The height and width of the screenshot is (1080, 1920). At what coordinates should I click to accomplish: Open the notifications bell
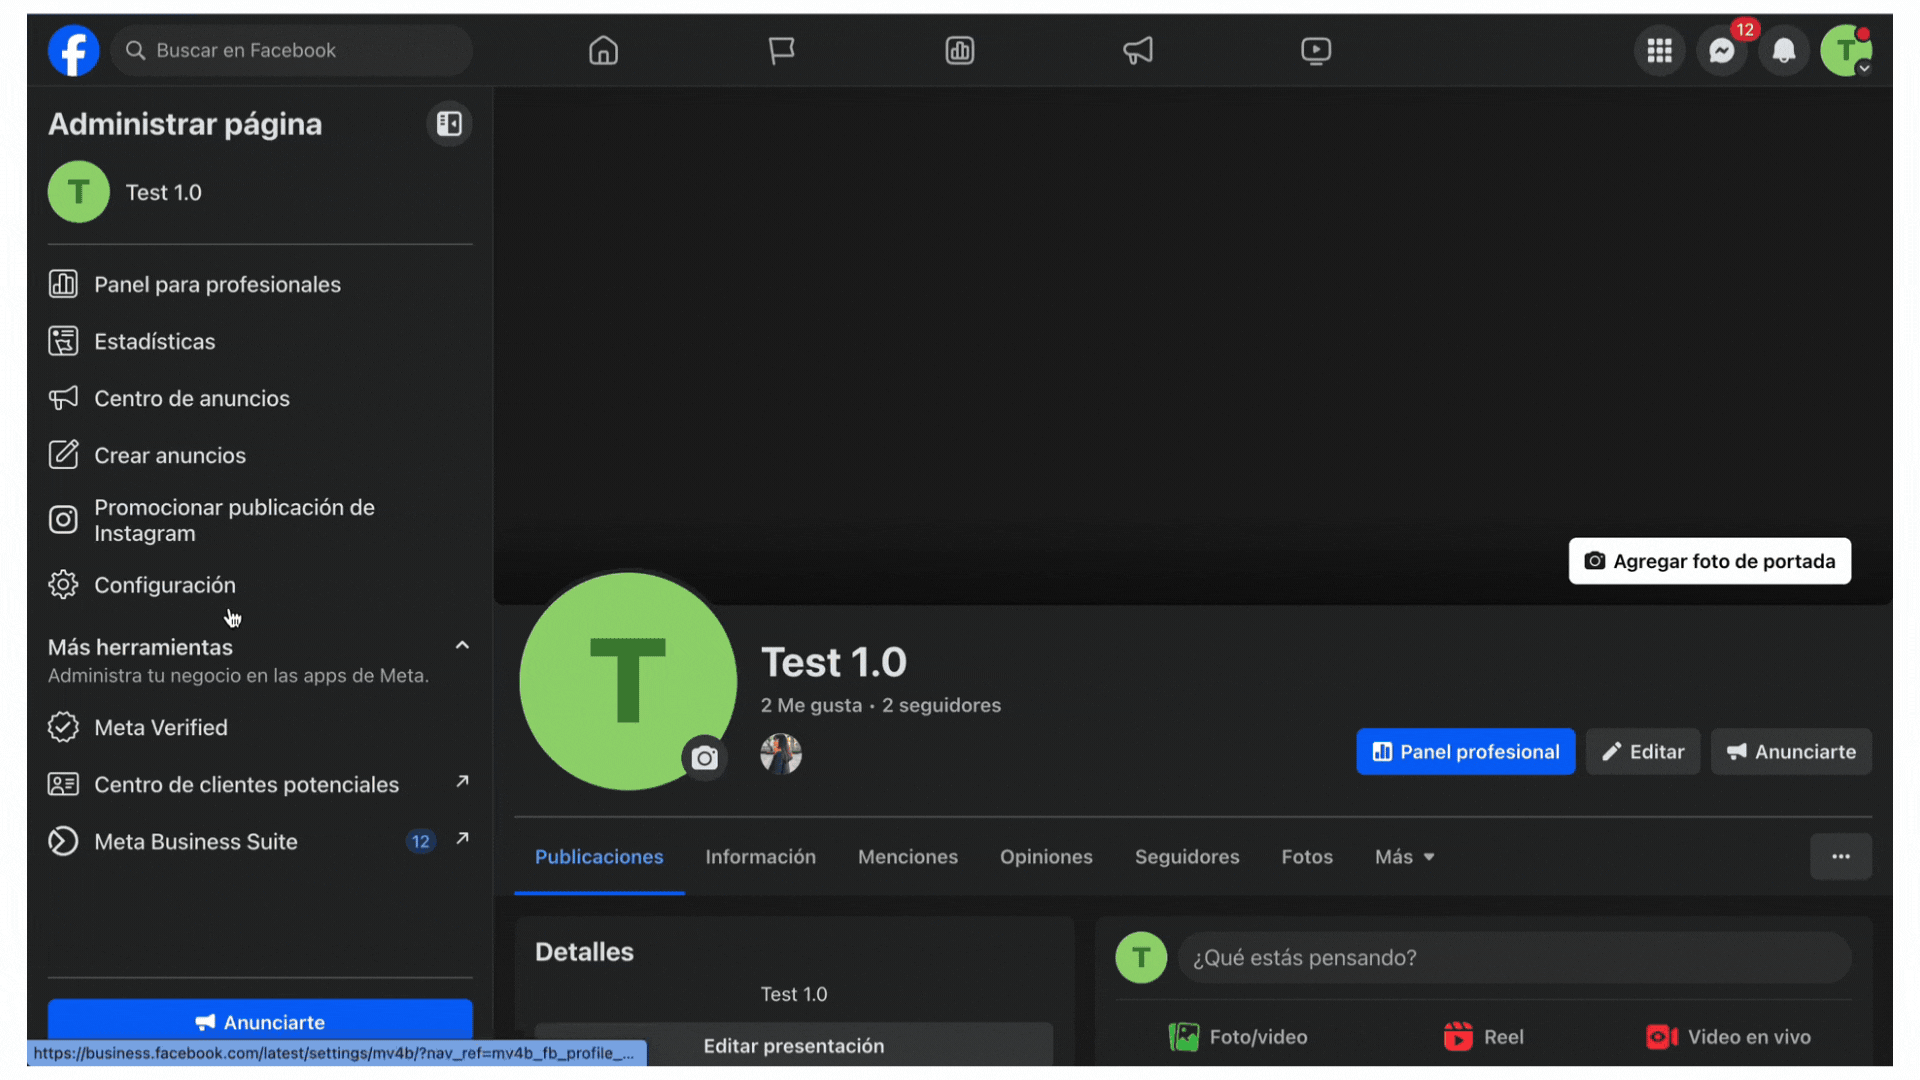tap(1783, 51)
